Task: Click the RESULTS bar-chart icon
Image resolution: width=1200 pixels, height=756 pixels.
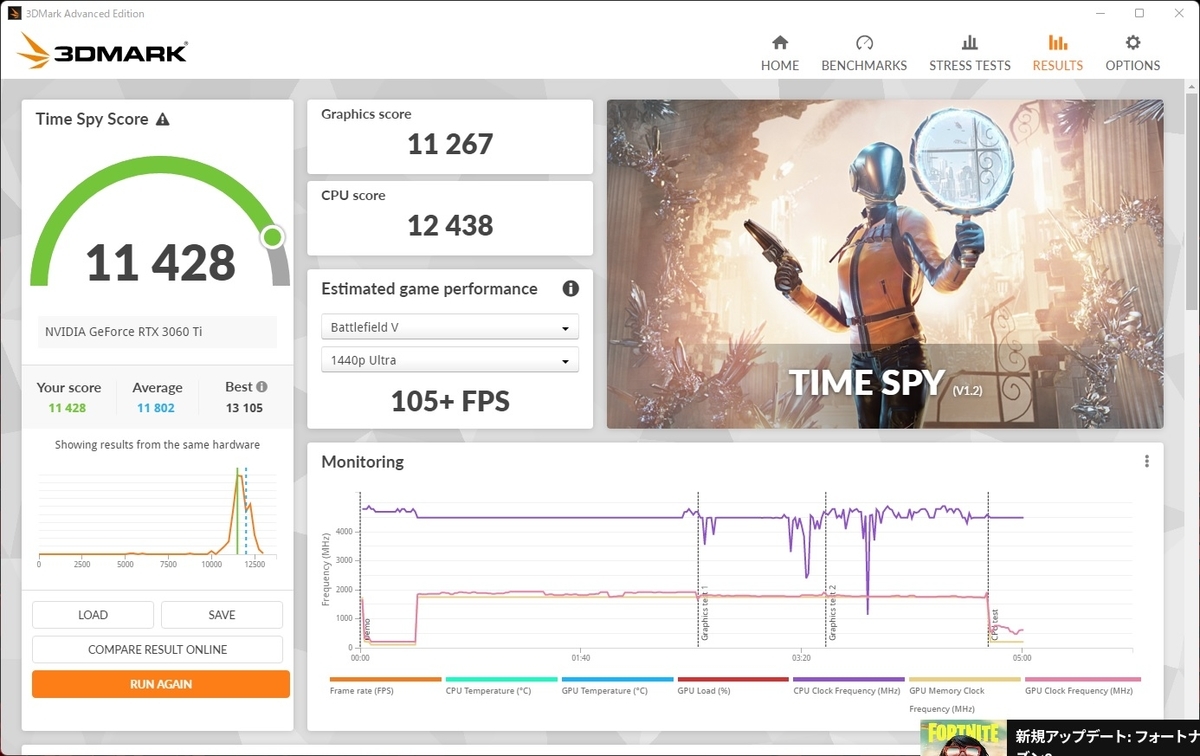Action: tap(1057, 45)
